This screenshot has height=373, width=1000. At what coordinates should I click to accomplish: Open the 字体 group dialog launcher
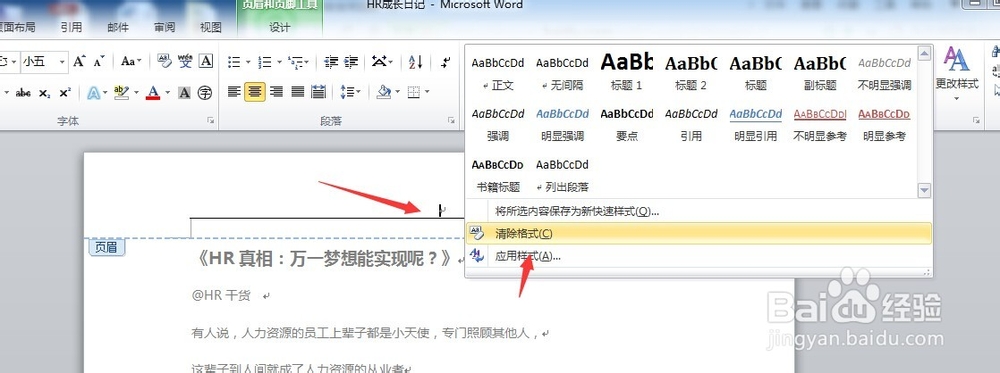[210, 121]
